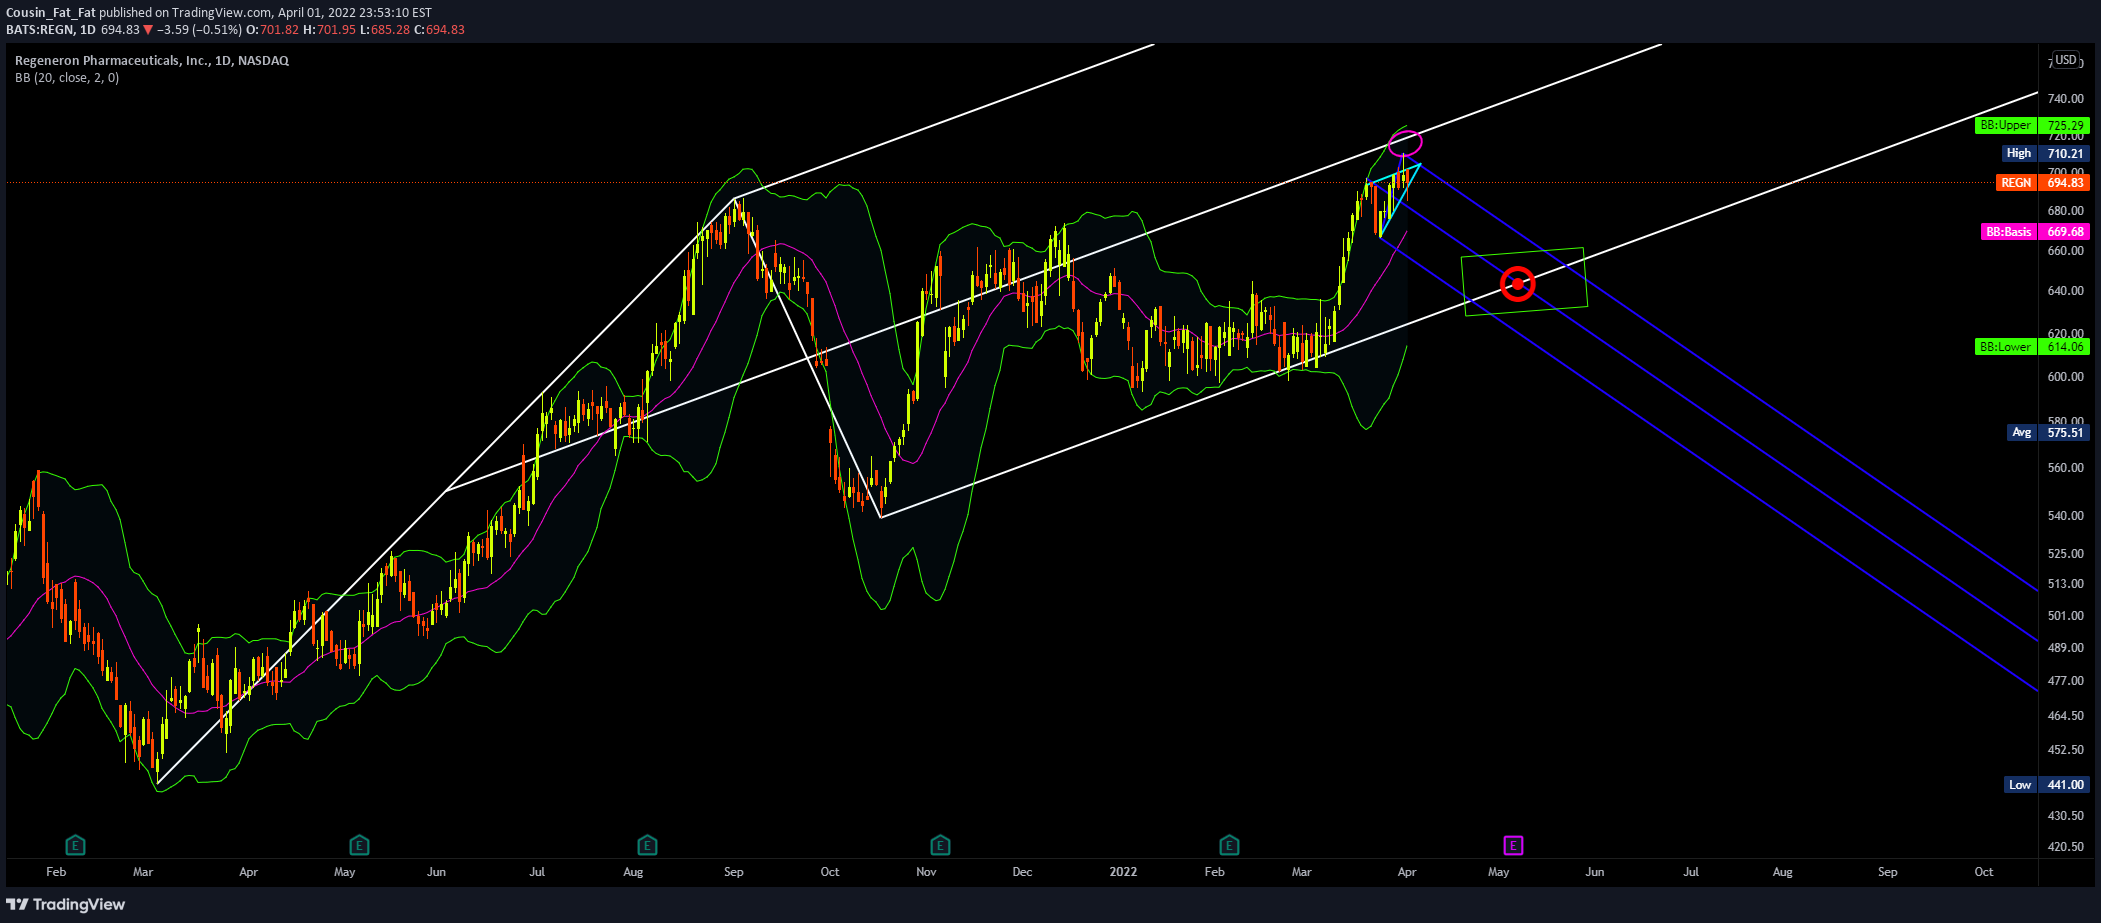2101x923 pixels.
Task: Click the O:701.82 open value in header
Action: [x=272, y=30]
